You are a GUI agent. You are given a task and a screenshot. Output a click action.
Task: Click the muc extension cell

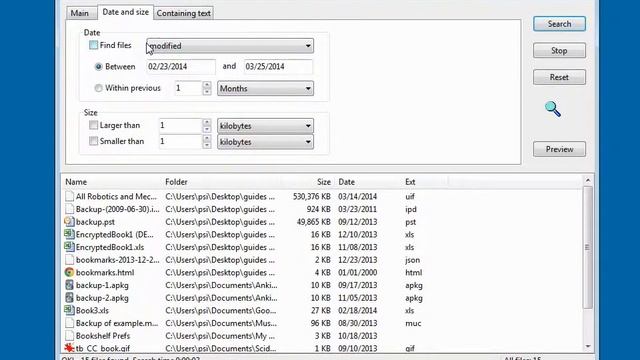(x=413, y=323)
